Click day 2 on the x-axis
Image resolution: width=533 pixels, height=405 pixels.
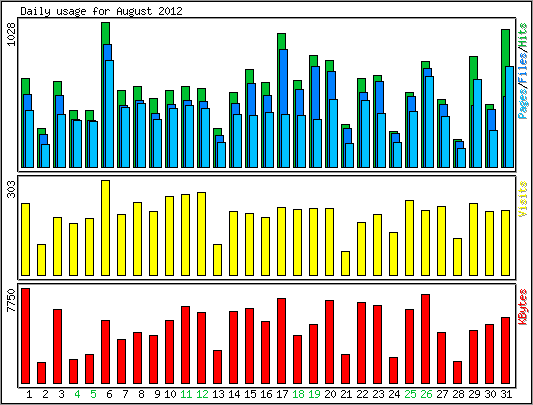tap(45, 394)
